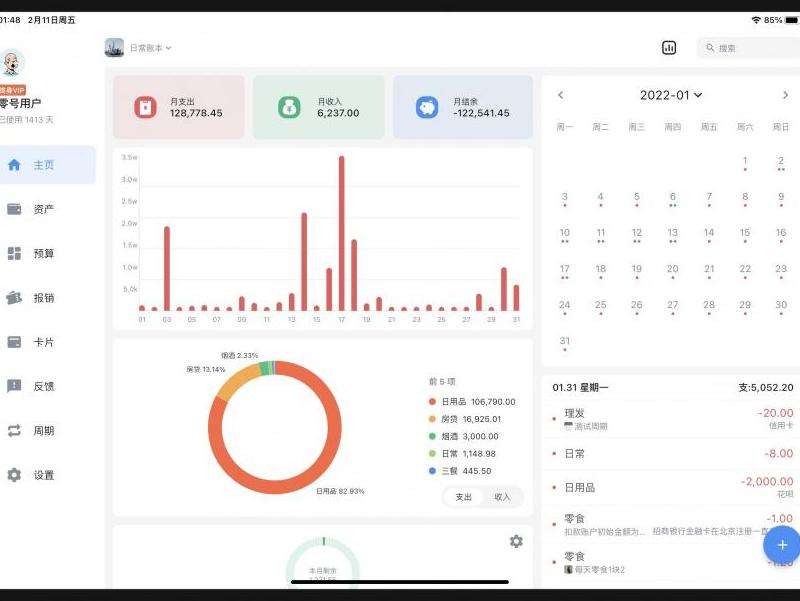Tap the account book cover thumbnail

pos(114,47)
